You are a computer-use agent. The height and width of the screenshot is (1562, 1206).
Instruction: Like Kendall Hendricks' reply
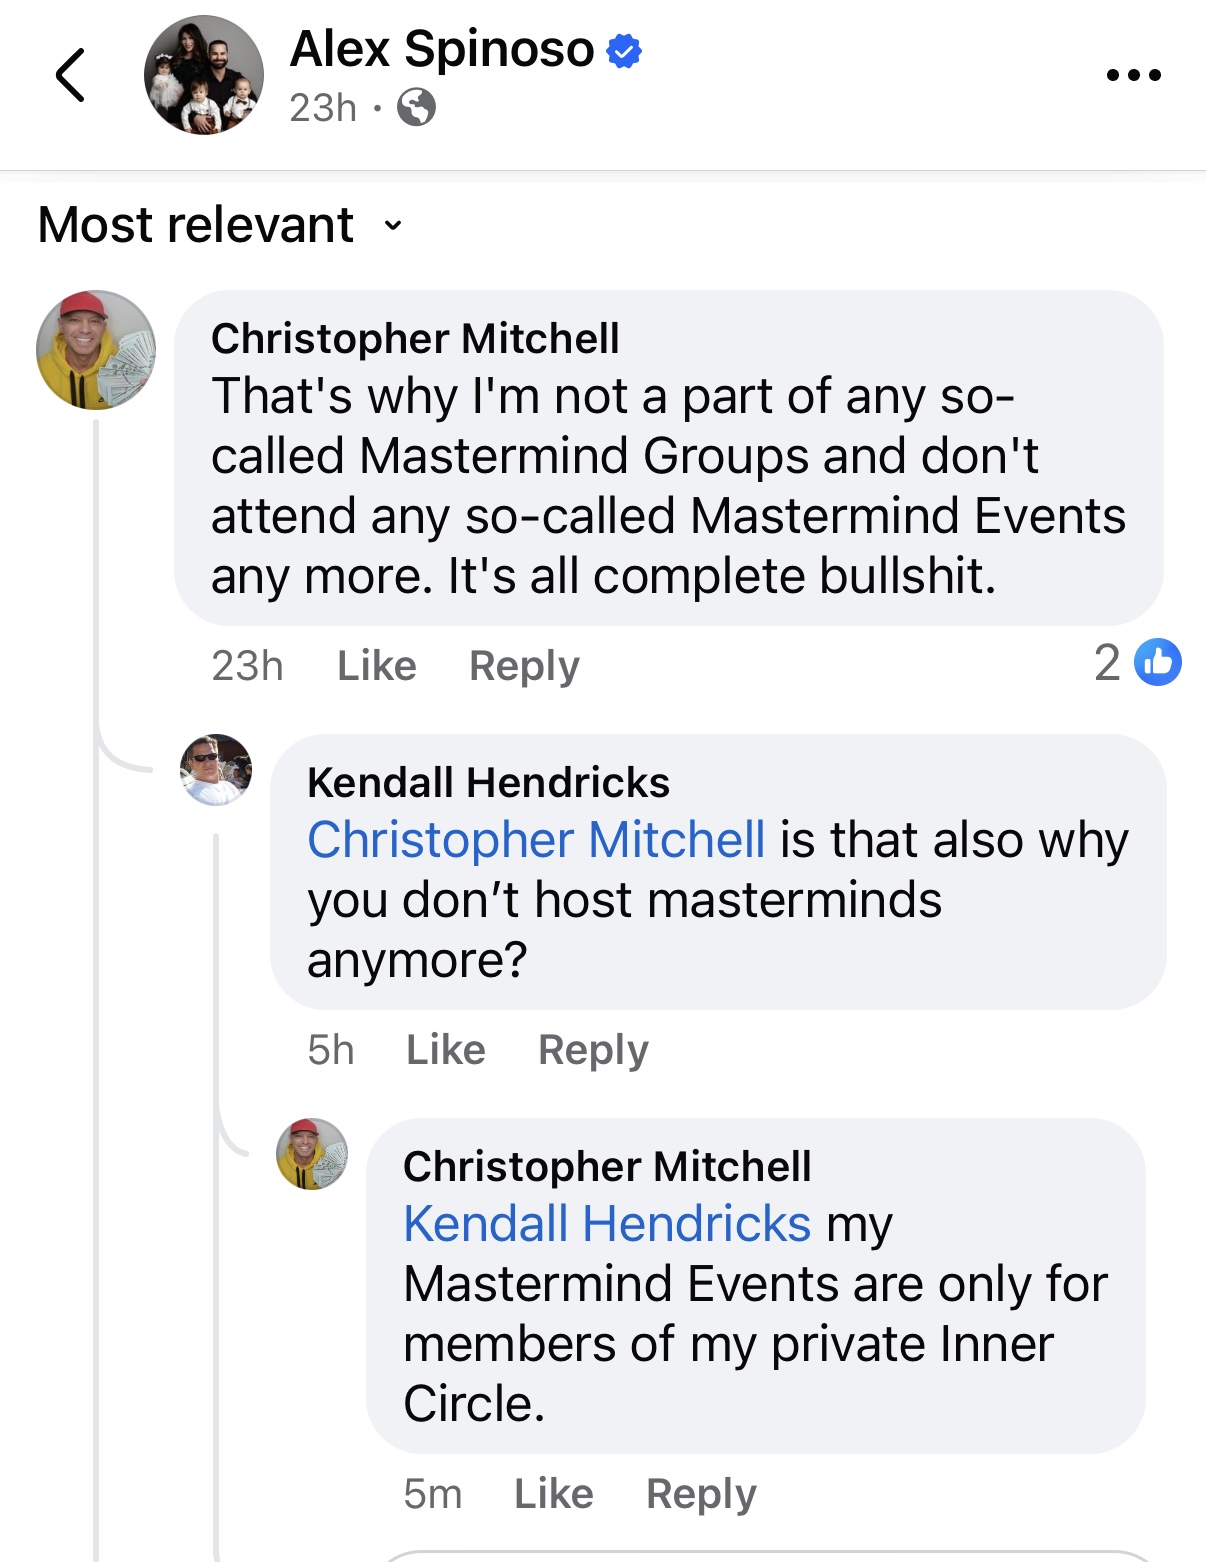click(x=445, y=1050)
